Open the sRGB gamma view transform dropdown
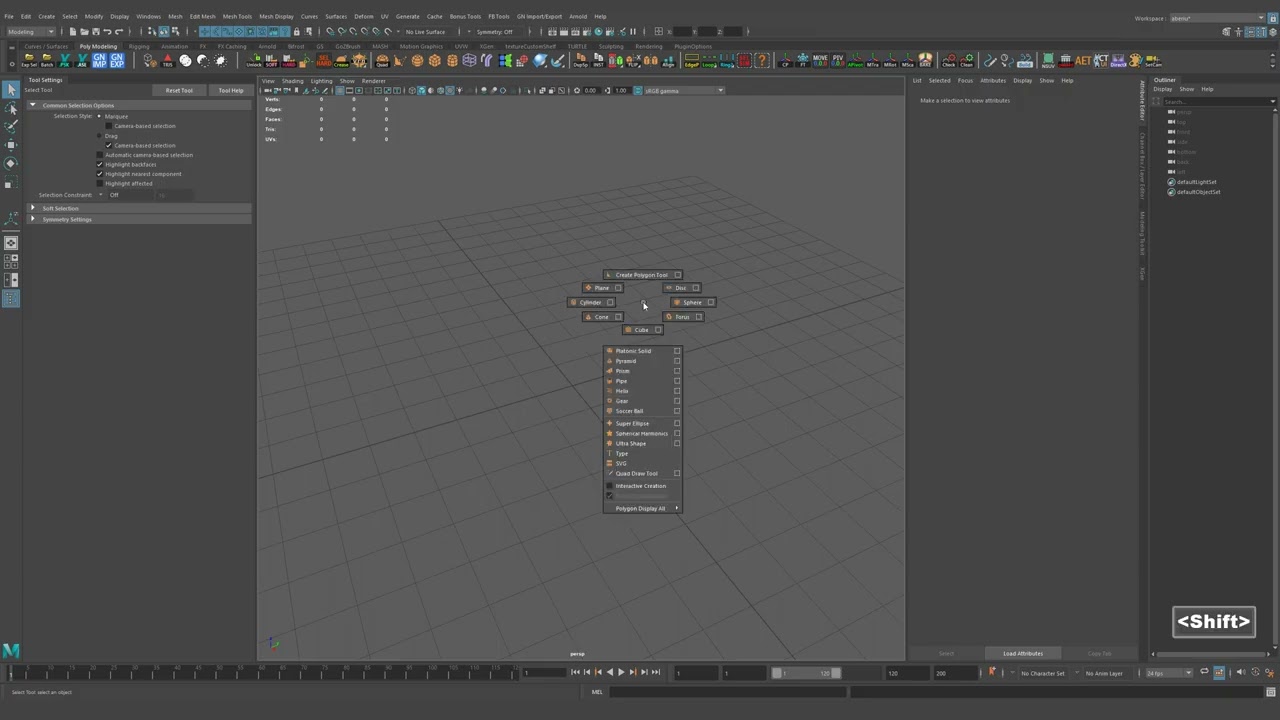1280x720 pixels. tap(686, 90)
